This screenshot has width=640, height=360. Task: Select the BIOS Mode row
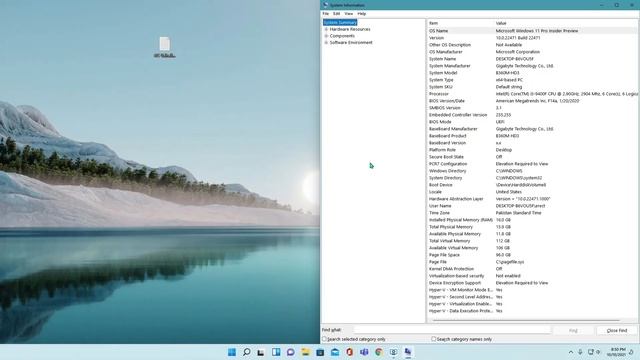coord(533,122)
